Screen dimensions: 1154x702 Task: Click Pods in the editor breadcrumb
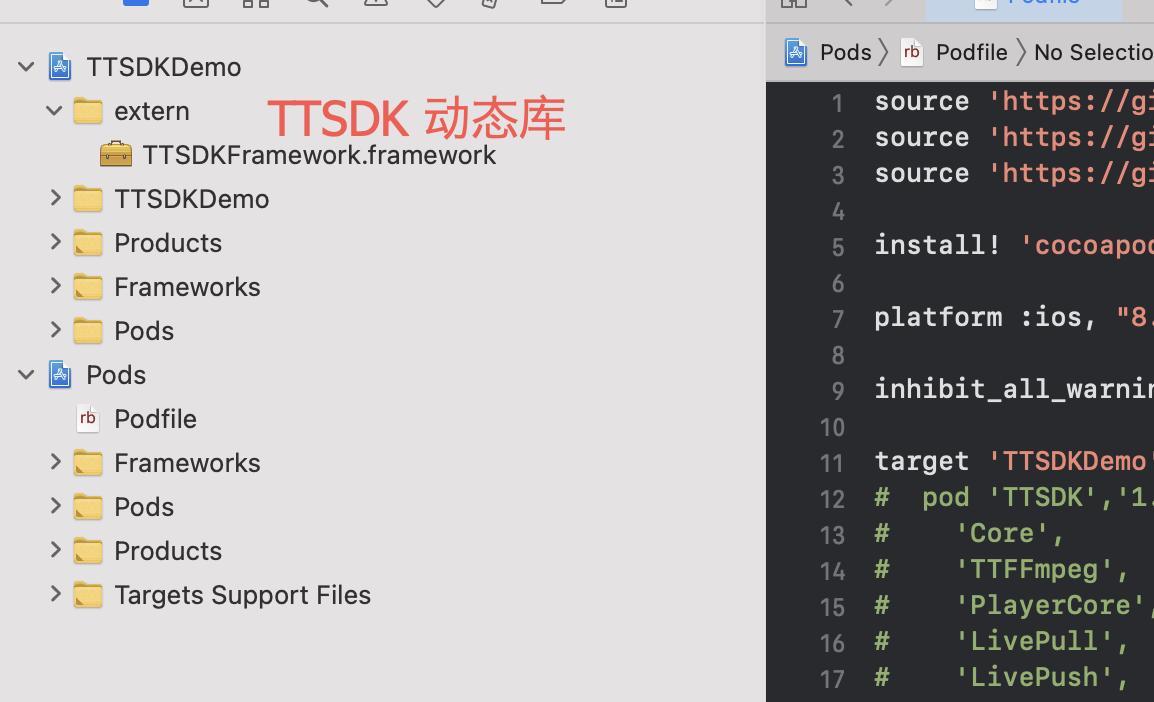[846, 52]
